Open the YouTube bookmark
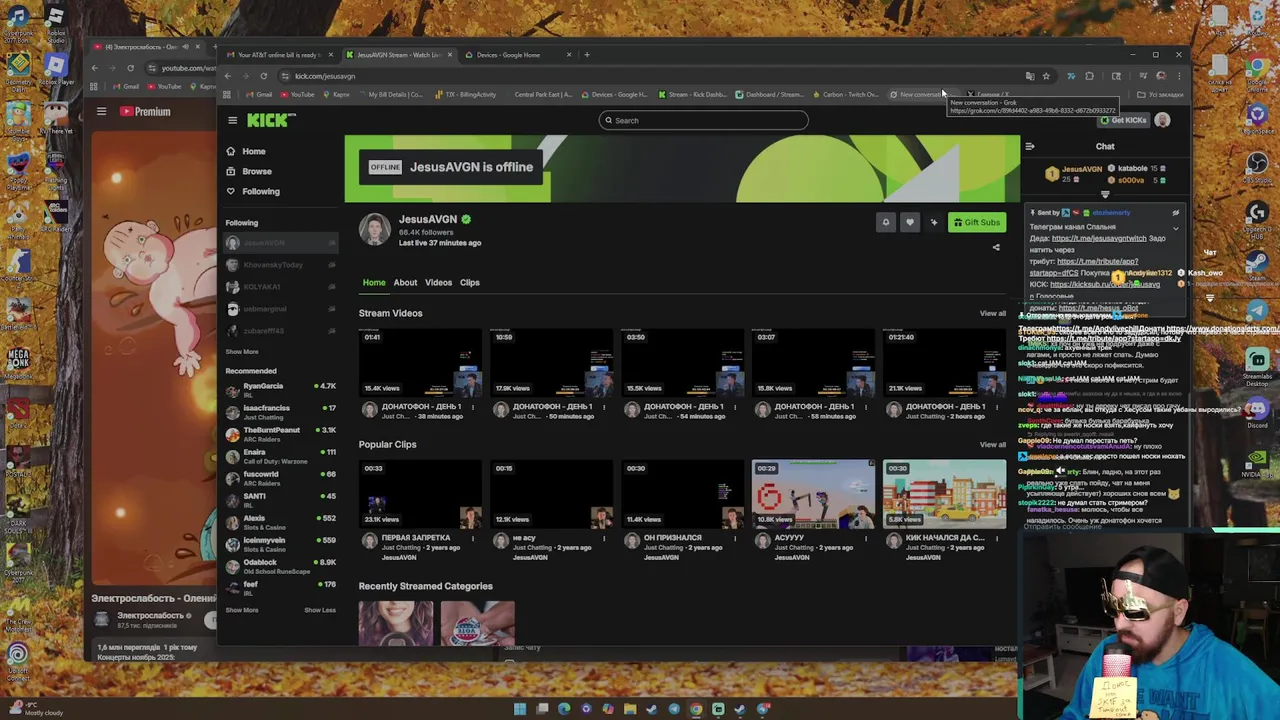1280x720 pixels. click(x=297, y=95)
